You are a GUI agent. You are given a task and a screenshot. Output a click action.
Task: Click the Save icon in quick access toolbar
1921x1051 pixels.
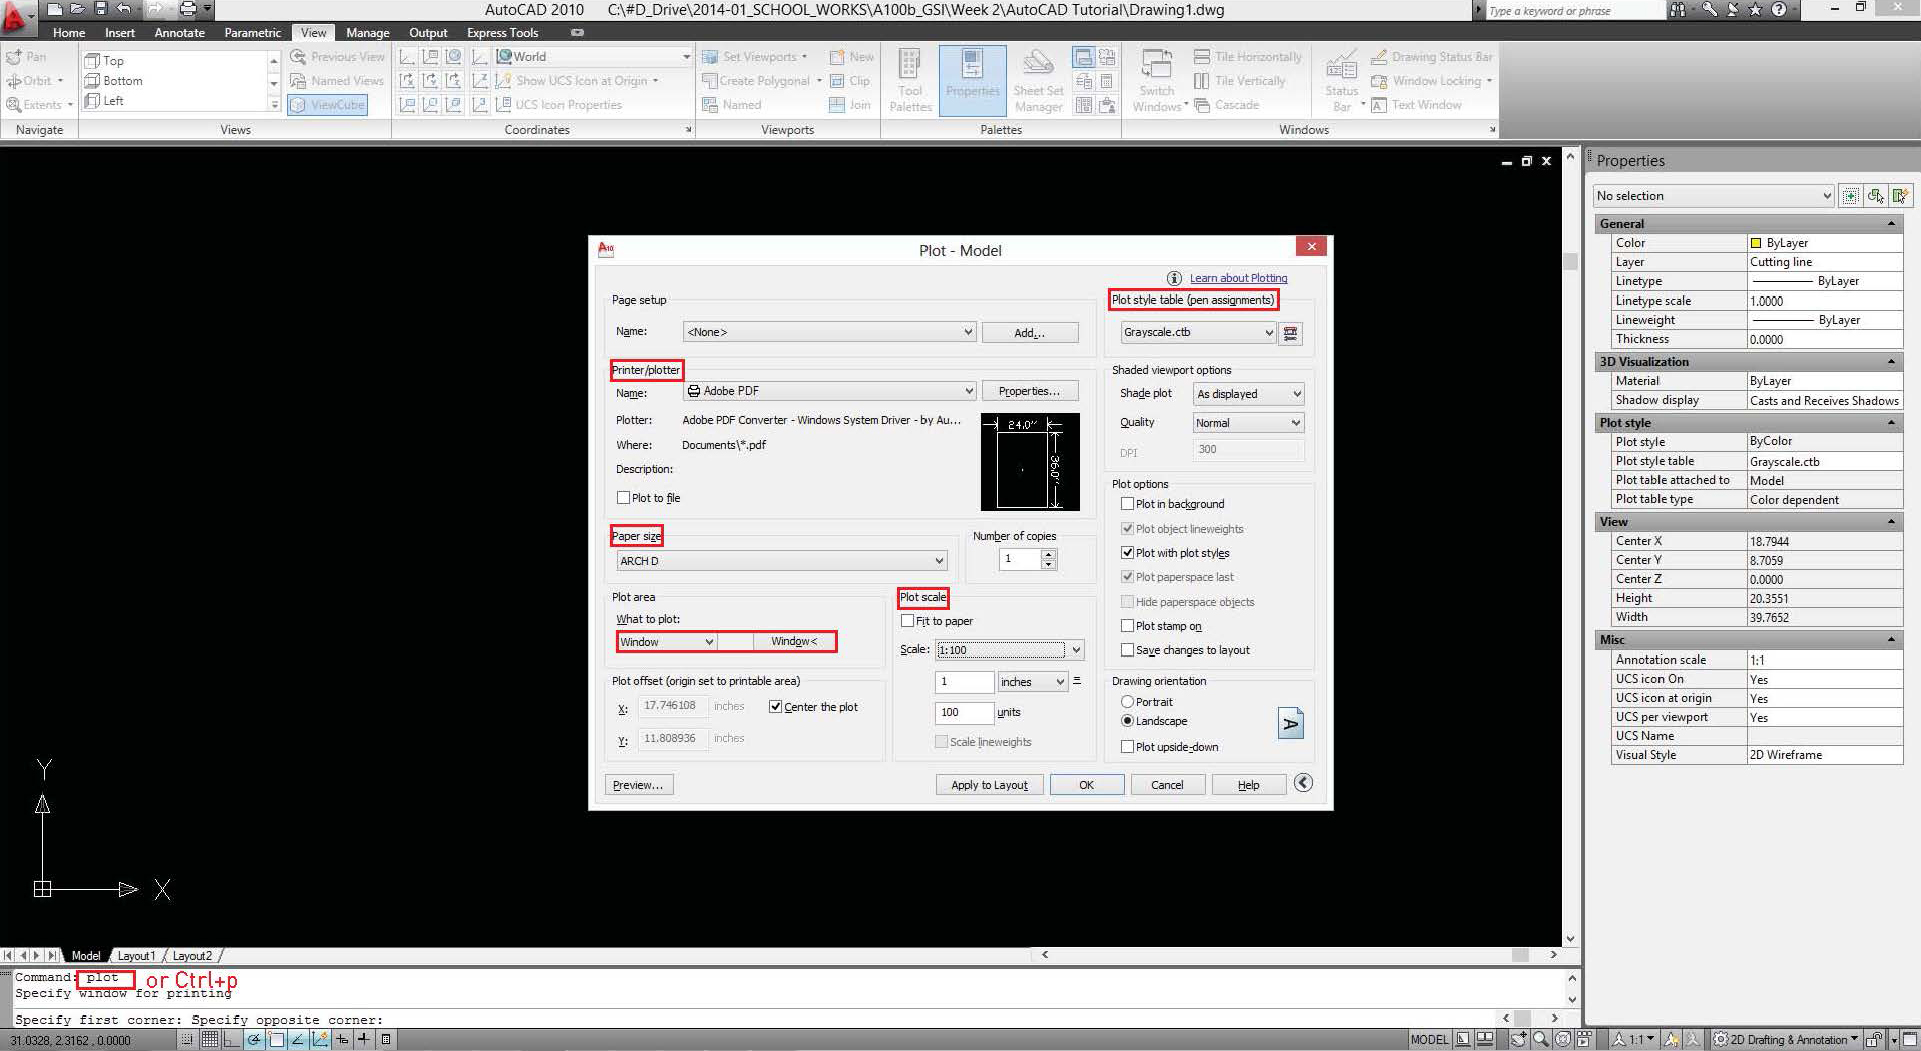coord(100,9)
